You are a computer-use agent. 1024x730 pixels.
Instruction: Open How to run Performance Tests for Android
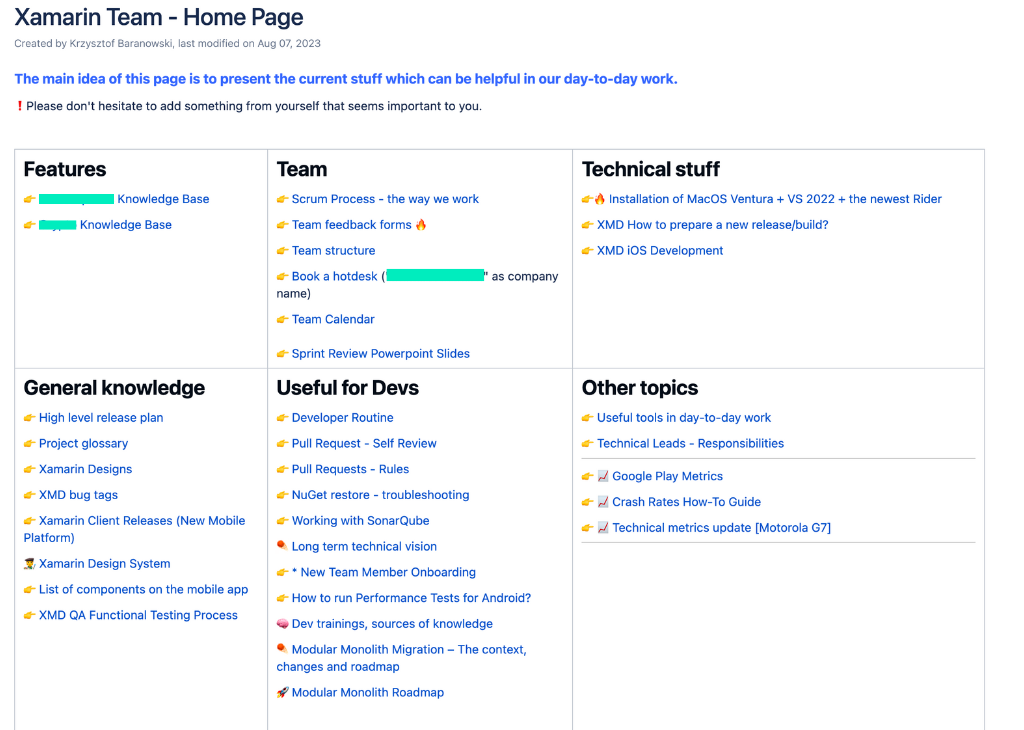(x=411, y=598)
